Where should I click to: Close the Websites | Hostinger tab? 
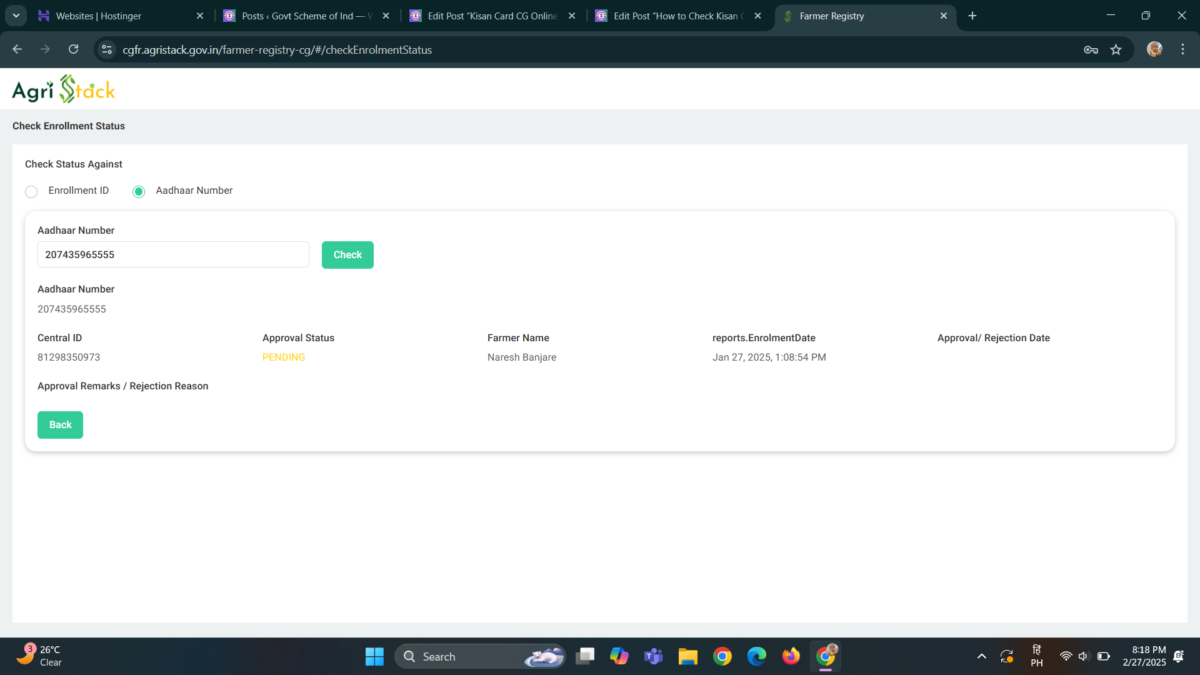pyautogui.click(x=199, y=16)
